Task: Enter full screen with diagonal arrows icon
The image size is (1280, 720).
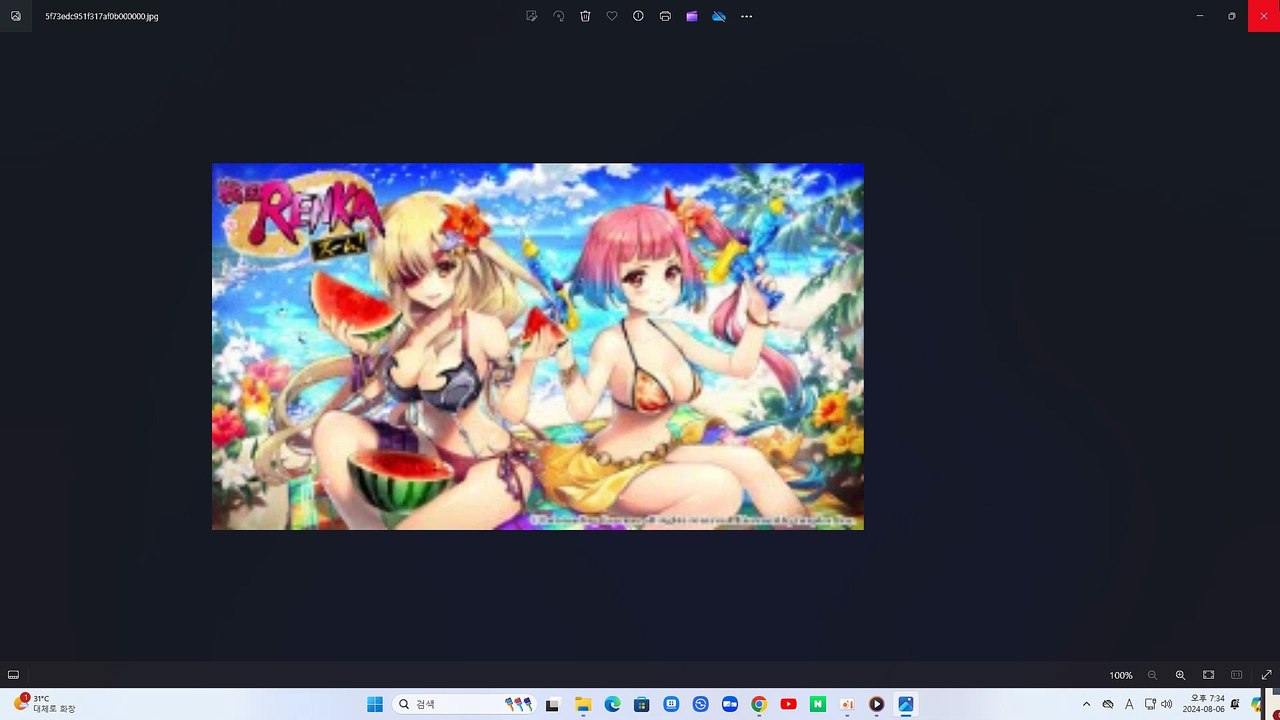Action: (1266, 675)
